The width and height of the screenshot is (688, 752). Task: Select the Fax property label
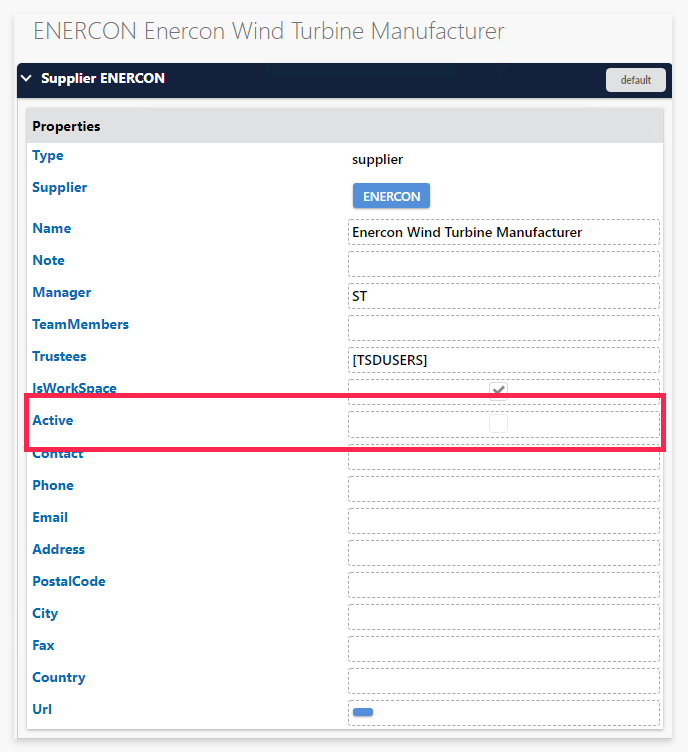(43, 646)
